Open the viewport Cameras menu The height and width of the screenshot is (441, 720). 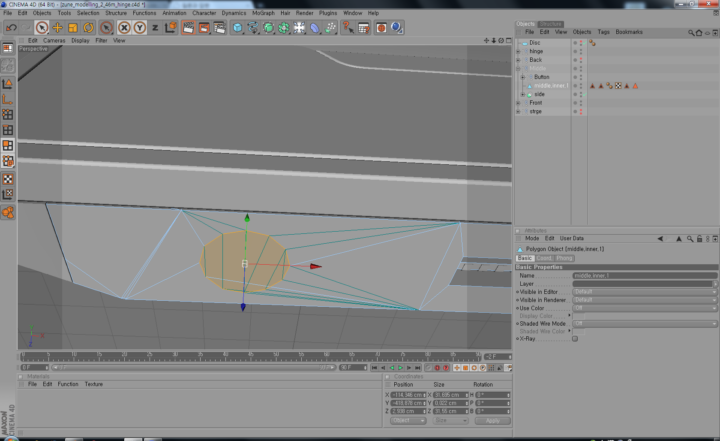pyautogui.click(x=54, y=40)
